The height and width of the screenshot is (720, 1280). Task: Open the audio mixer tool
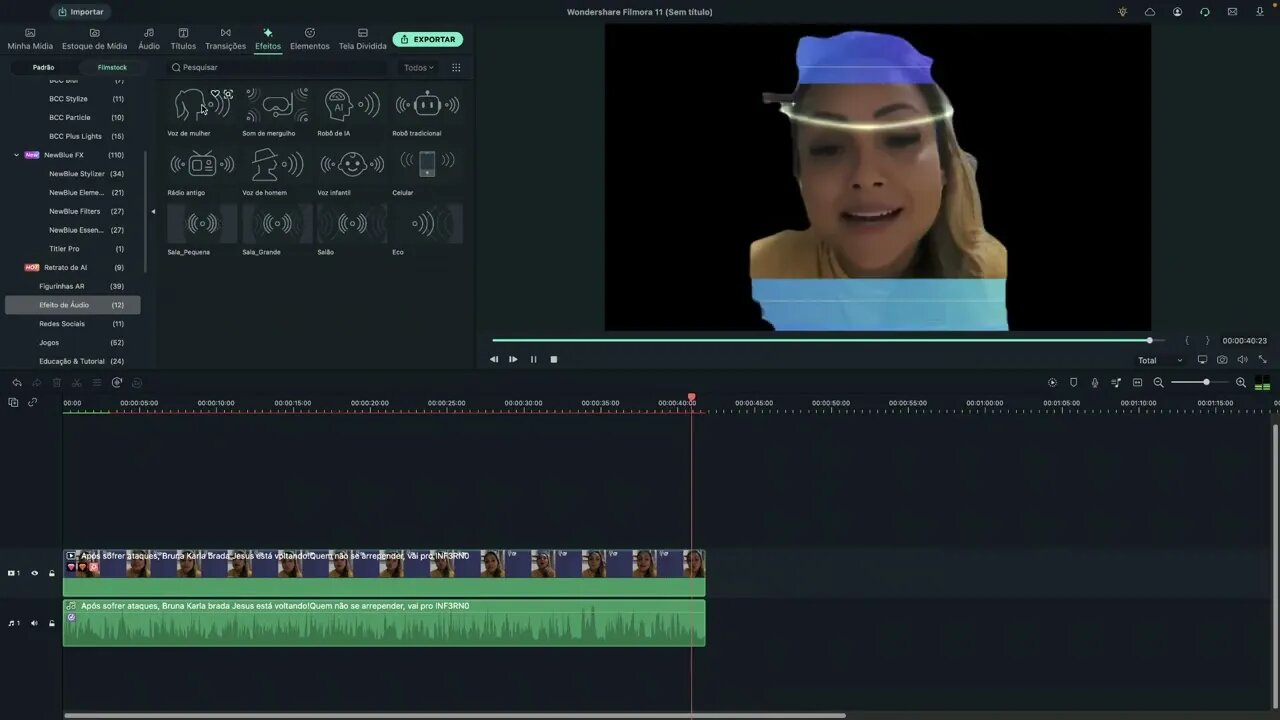1116,383
